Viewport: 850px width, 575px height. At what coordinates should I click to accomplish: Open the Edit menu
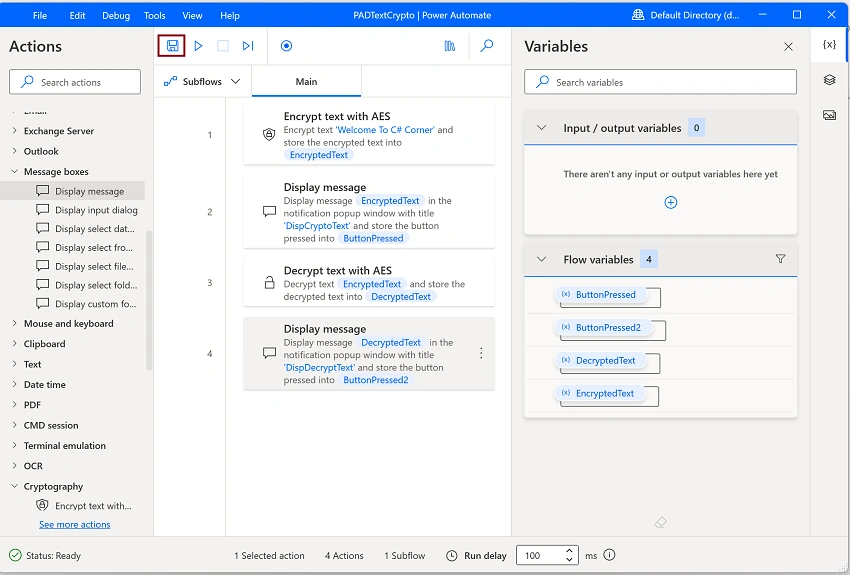78,16
